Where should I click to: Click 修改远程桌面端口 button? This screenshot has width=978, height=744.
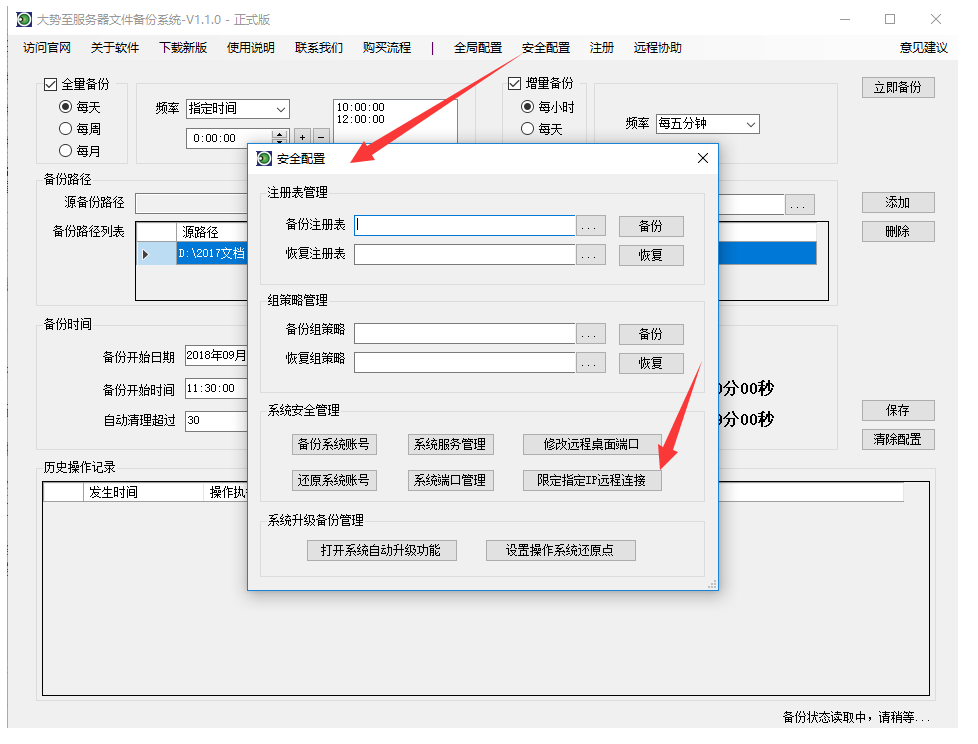point(590,444)
